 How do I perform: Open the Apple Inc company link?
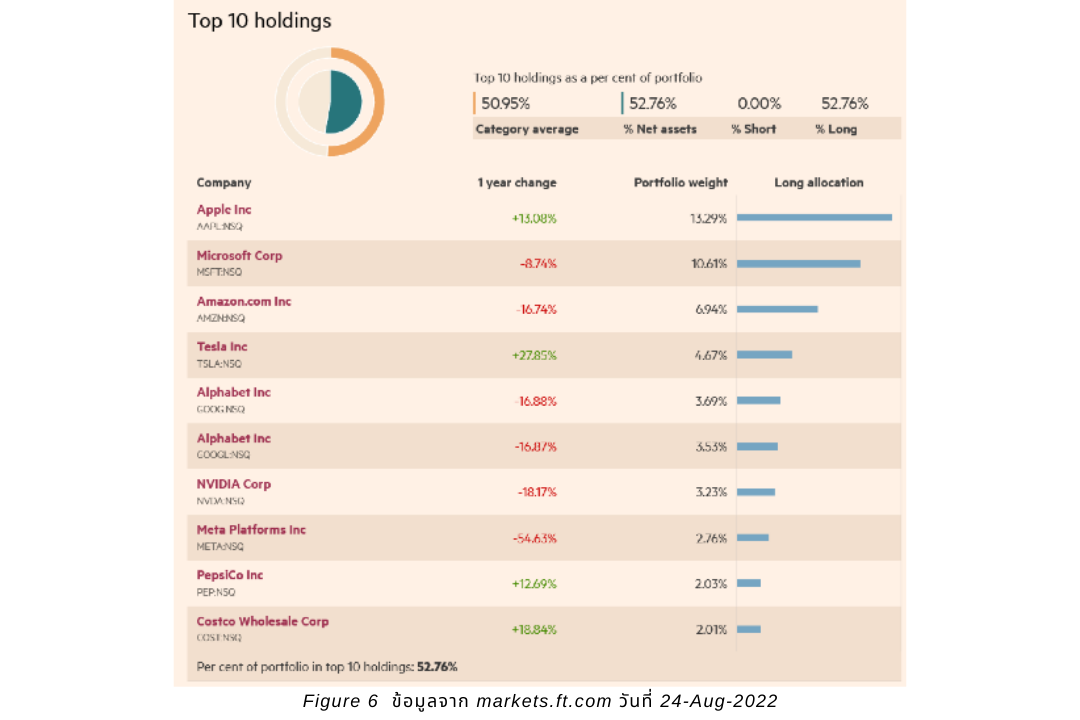click(x=224, y=210)
